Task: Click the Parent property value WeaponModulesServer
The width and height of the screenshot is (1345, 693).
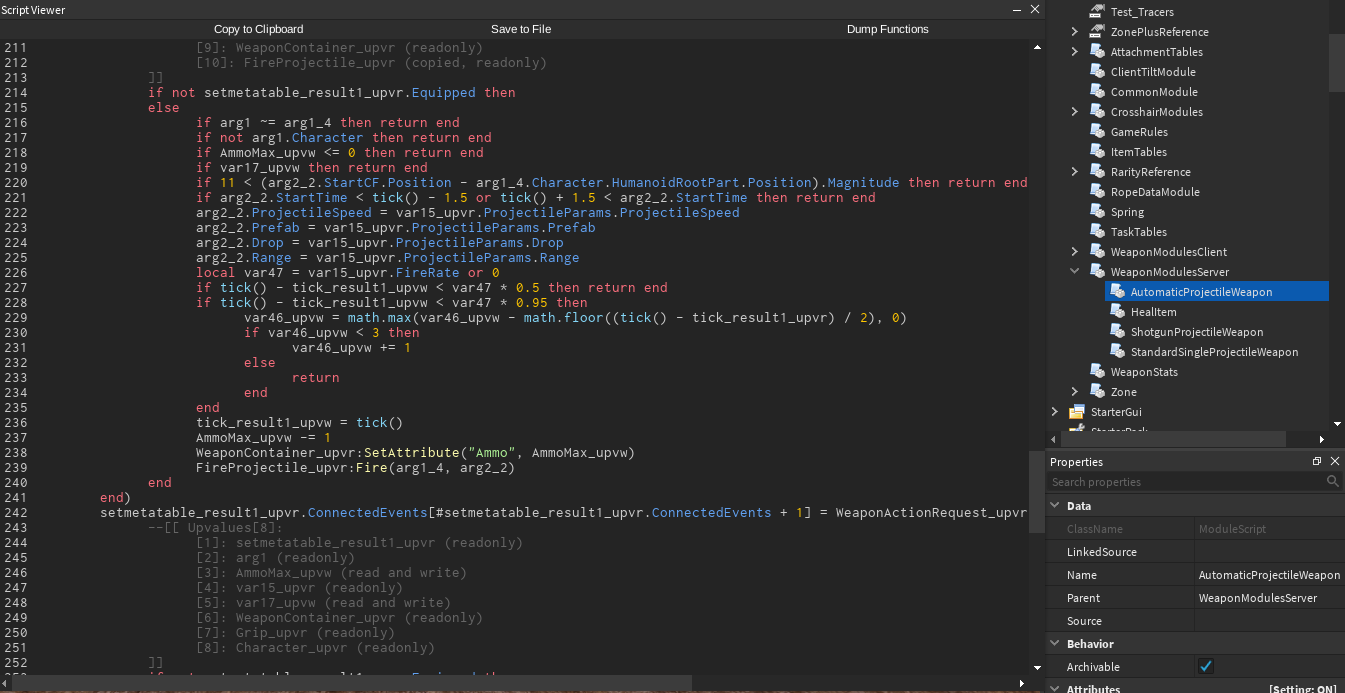Action: tap(1258, 598)
